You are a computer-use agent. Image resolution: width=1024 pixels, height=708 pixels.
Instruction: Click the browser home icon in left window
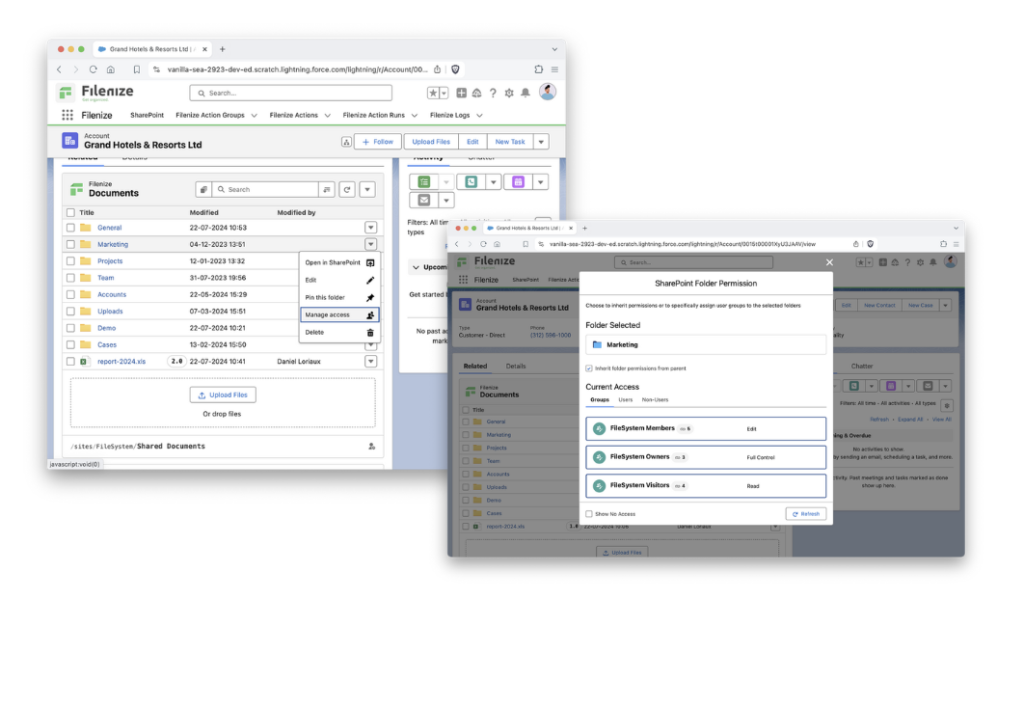(x=110, y=69)
